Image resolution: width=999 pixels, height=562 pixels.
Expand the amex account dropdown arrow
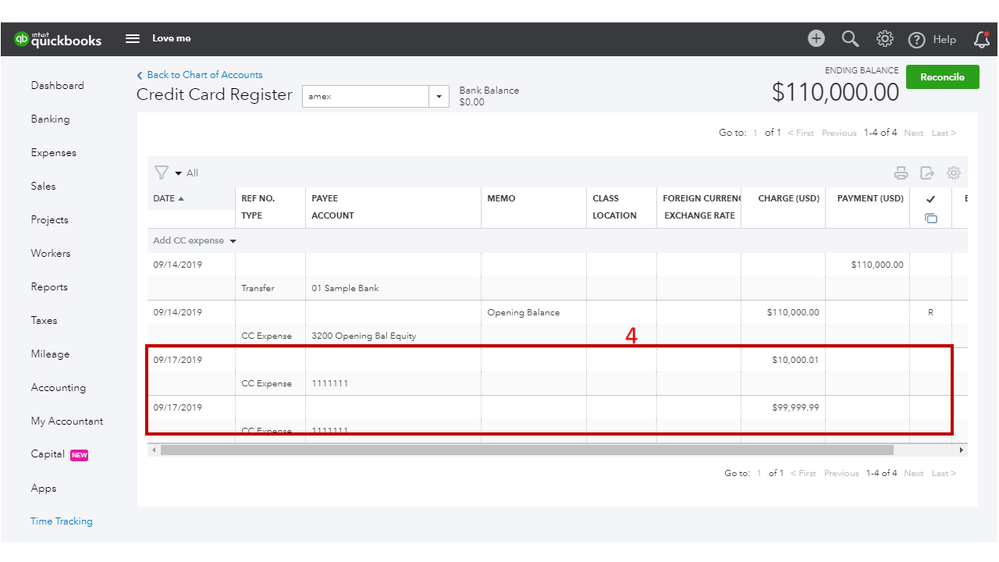(x=439, y=97)
